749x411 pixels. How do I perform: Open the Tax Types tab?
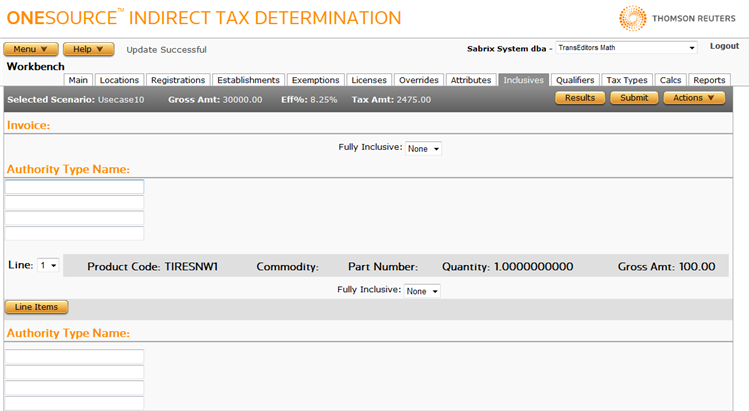(627, 80)
